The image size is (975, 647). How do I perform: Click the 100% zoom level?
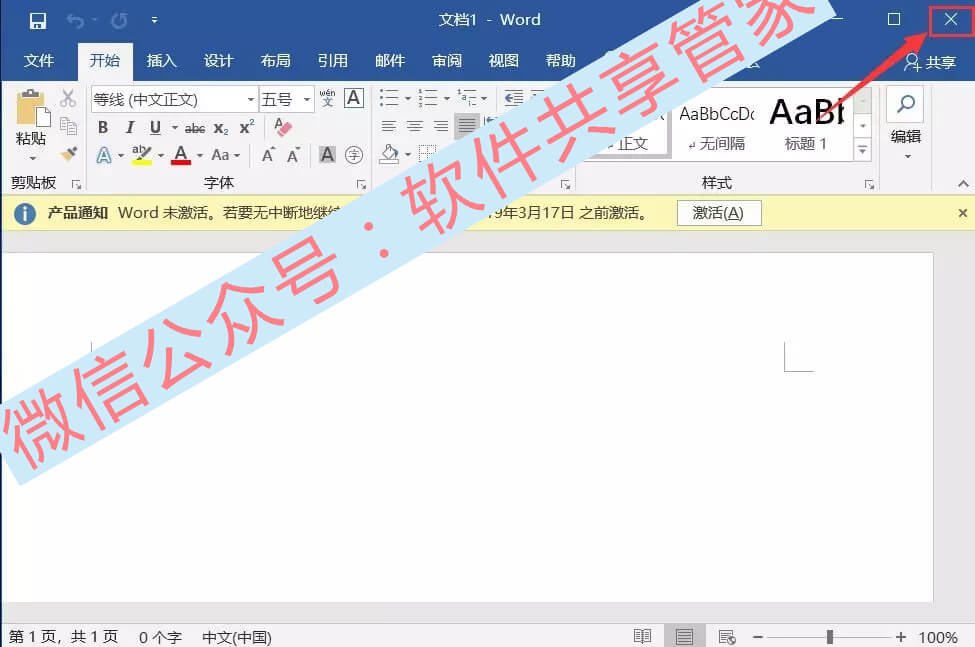938,638
